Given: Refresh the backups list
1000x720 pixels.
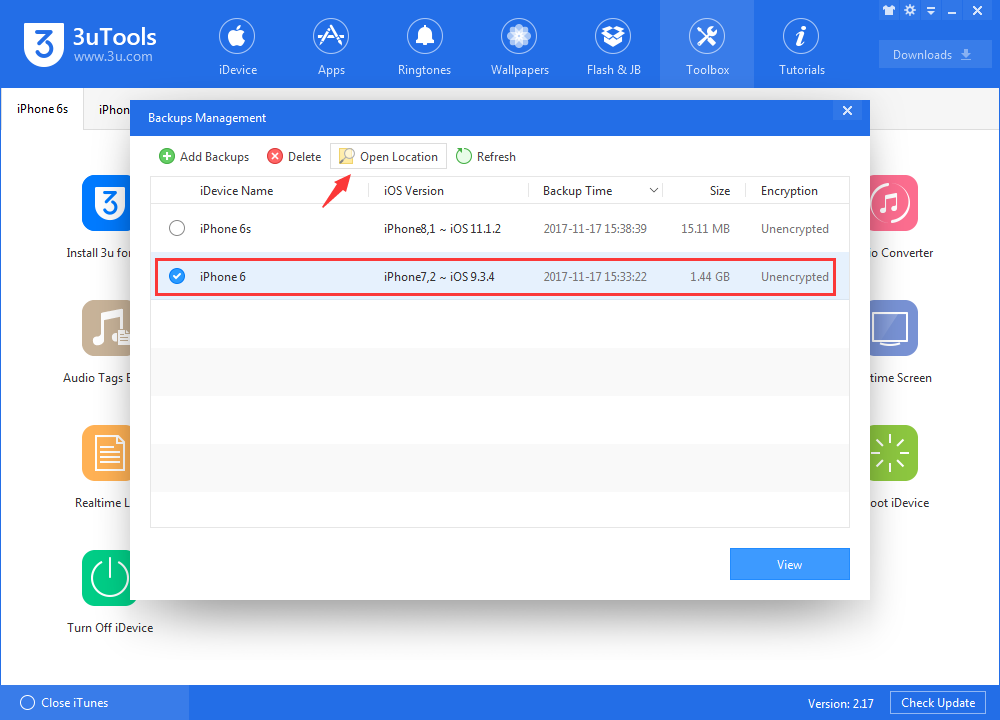Looking at the screenshot, I should pos(486,157).
